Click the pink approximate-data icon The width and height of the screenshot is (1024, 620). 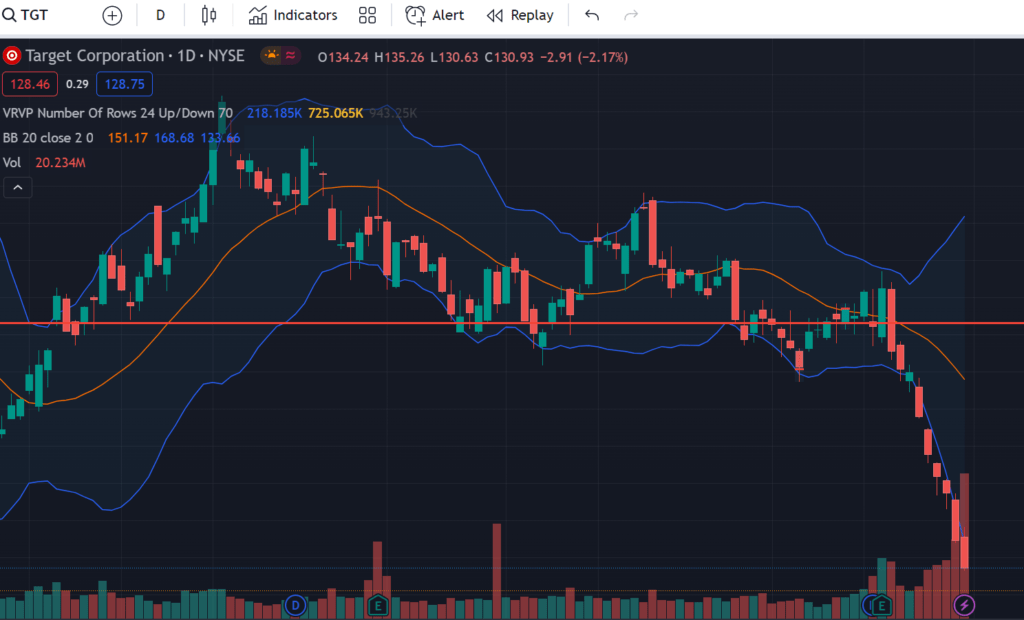pyautogui.click(x=291, y=56)
